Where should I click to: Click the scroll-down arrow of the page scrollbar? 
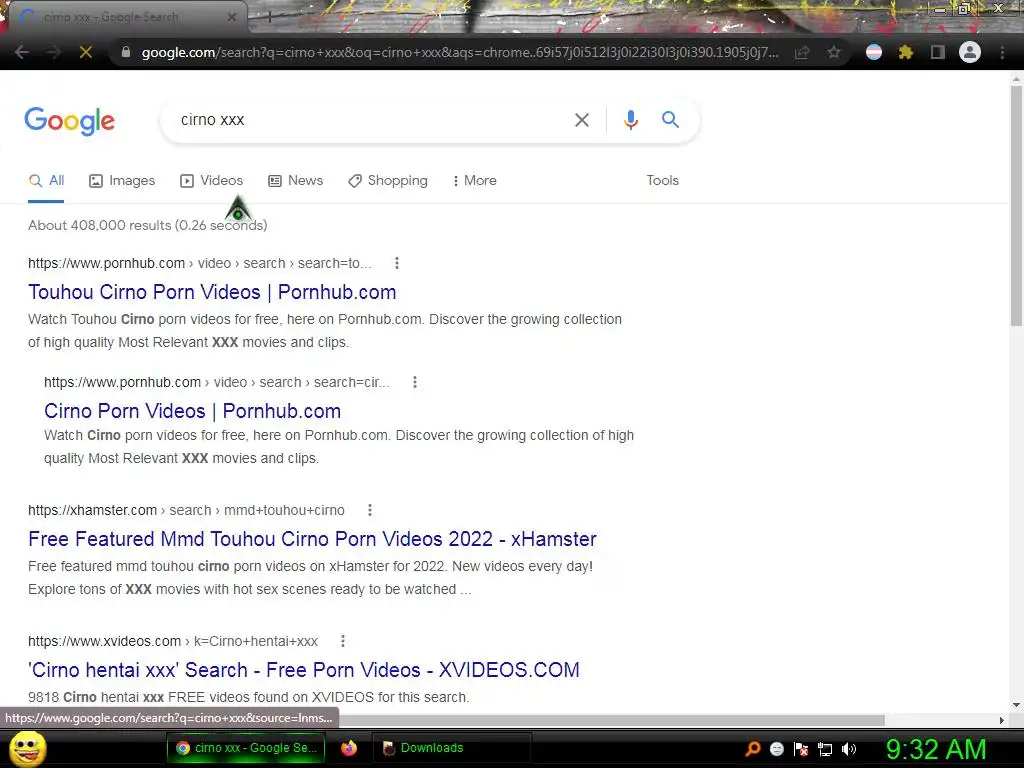(x=1016, y=705)
